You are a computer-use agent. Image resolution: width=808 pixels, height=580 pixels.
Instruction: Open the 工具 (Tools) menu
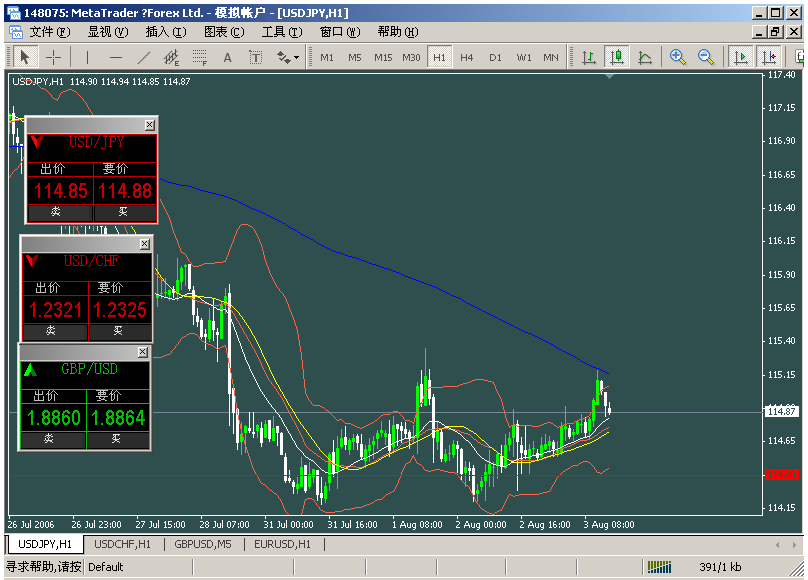tap(281, 32)
